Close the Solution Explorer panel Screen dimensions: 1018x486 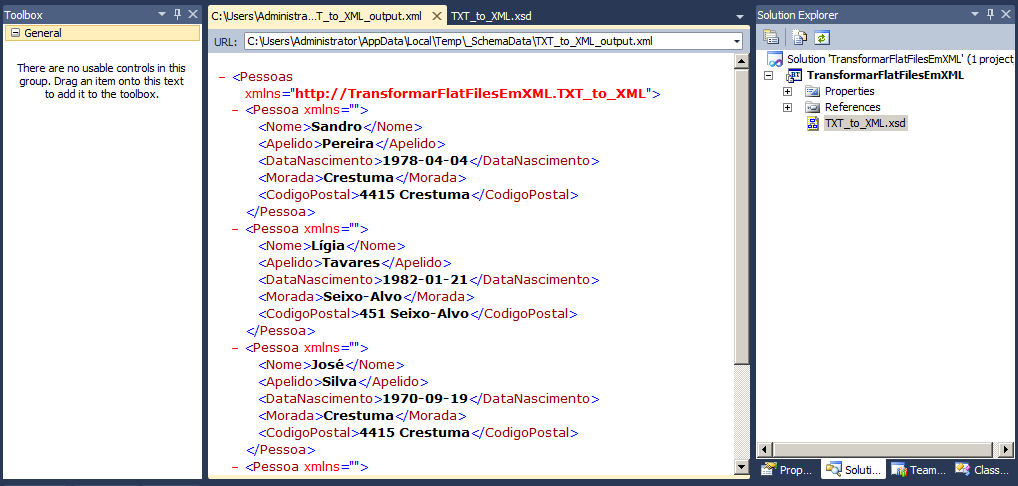coord(1007,14)
